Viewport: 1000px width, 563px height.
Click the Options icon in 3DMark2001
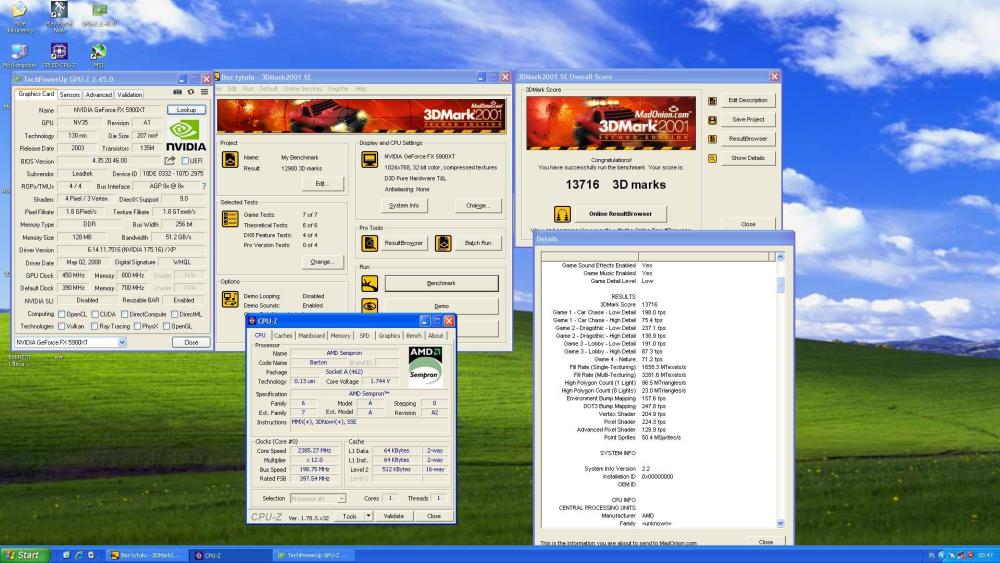230,299
